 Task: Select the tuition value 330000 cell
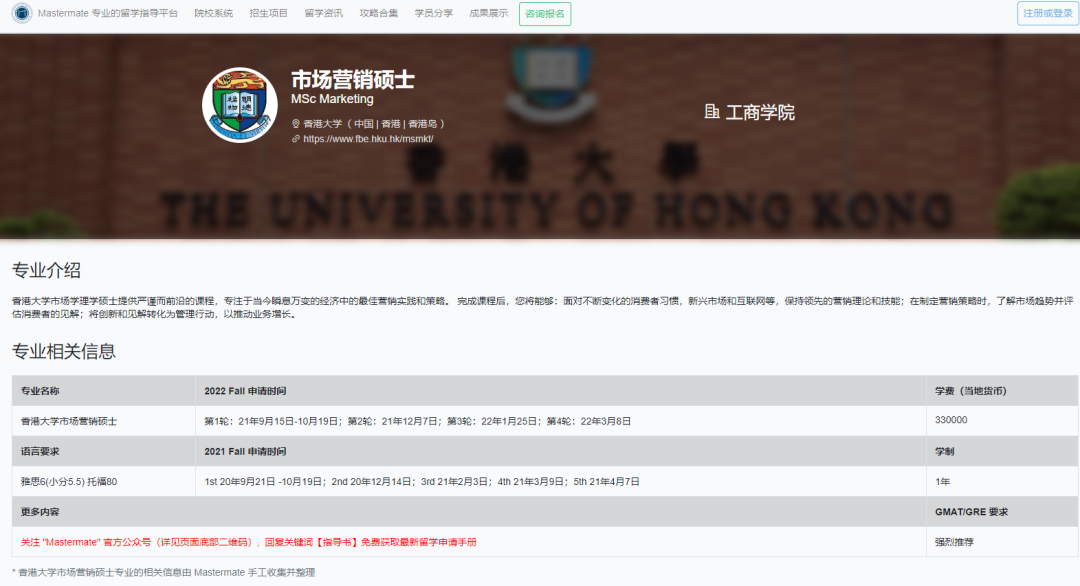951,420
